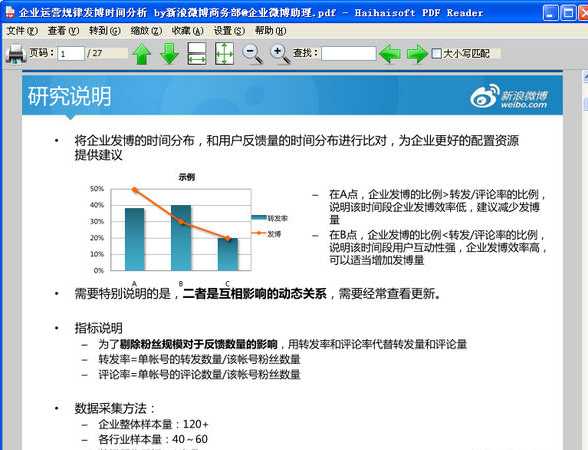Image resolution: width=588 pixels, height=450 pixels.
Task: Zoom out using the minus magnifier
Action: [252, 54]
